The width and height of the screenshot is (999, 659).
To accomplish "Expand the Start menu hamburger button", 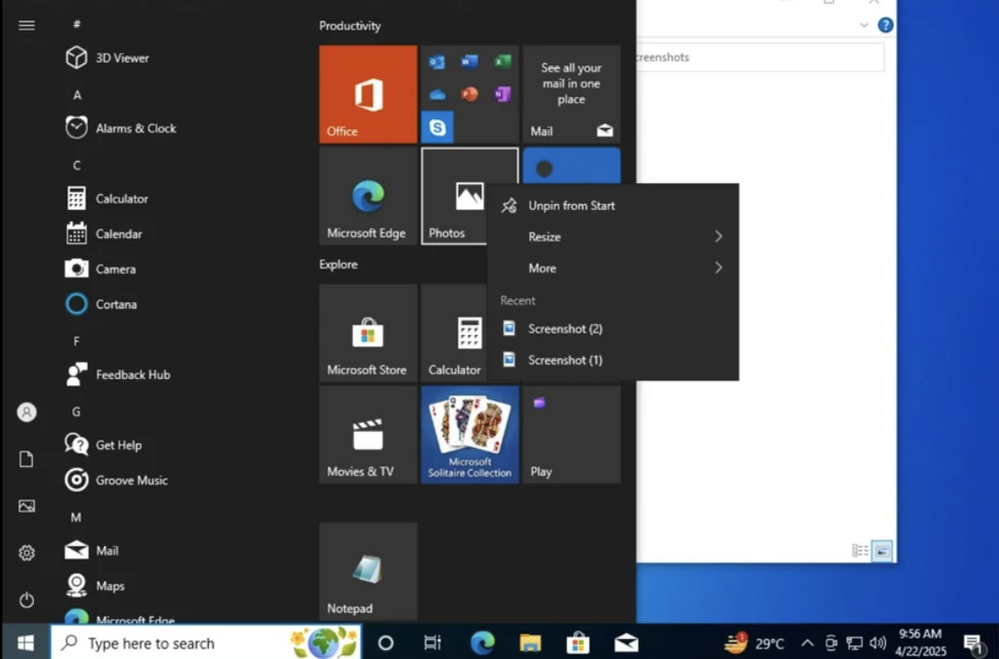I will coord(27,25).
